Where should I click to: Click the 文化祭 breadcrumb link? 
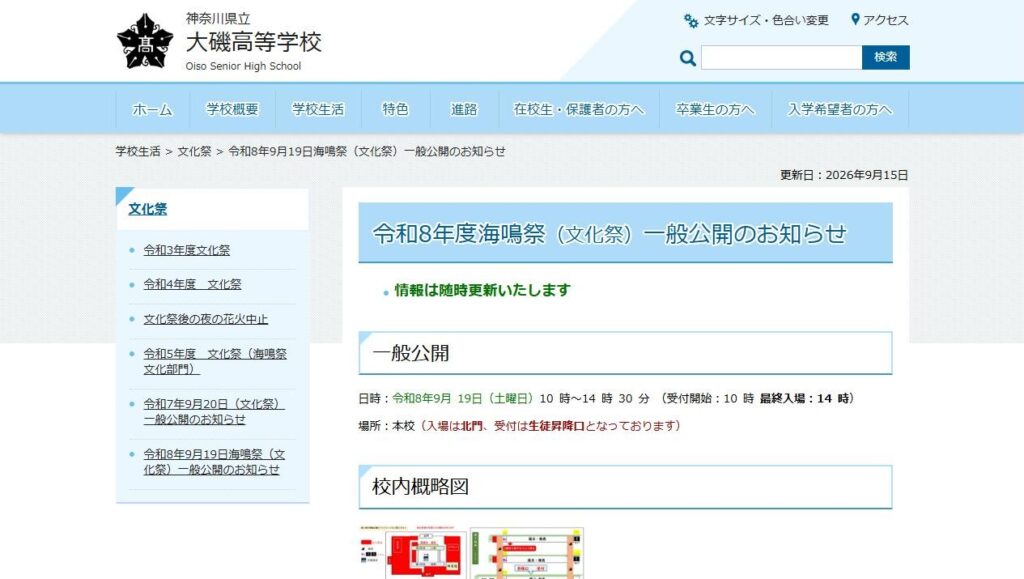click(195, 151)
